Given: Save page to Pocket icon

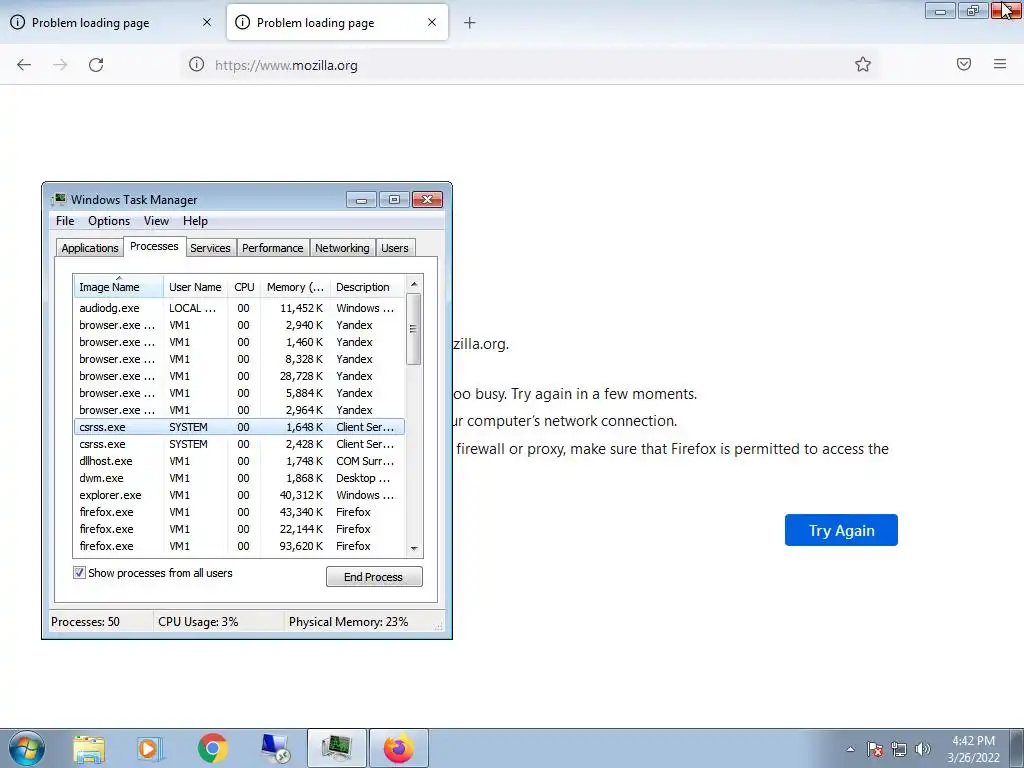Looking at the screenshot, I should pyautogui.click(x=964, y=64).
